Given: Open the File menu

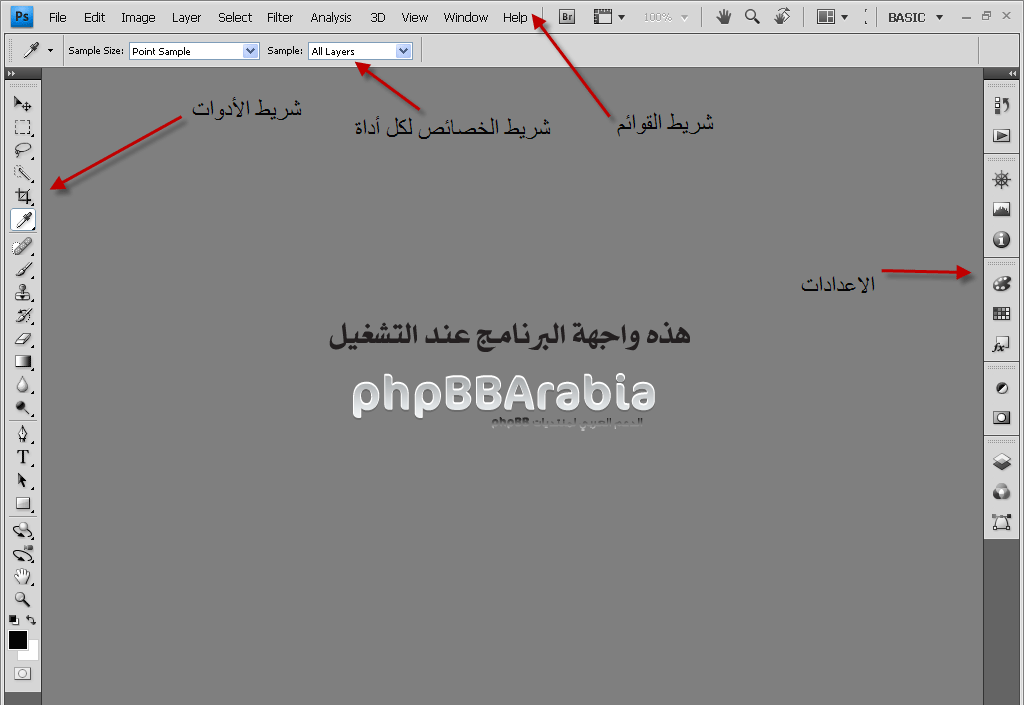Looking at the screenshot, I should (57, 18).
